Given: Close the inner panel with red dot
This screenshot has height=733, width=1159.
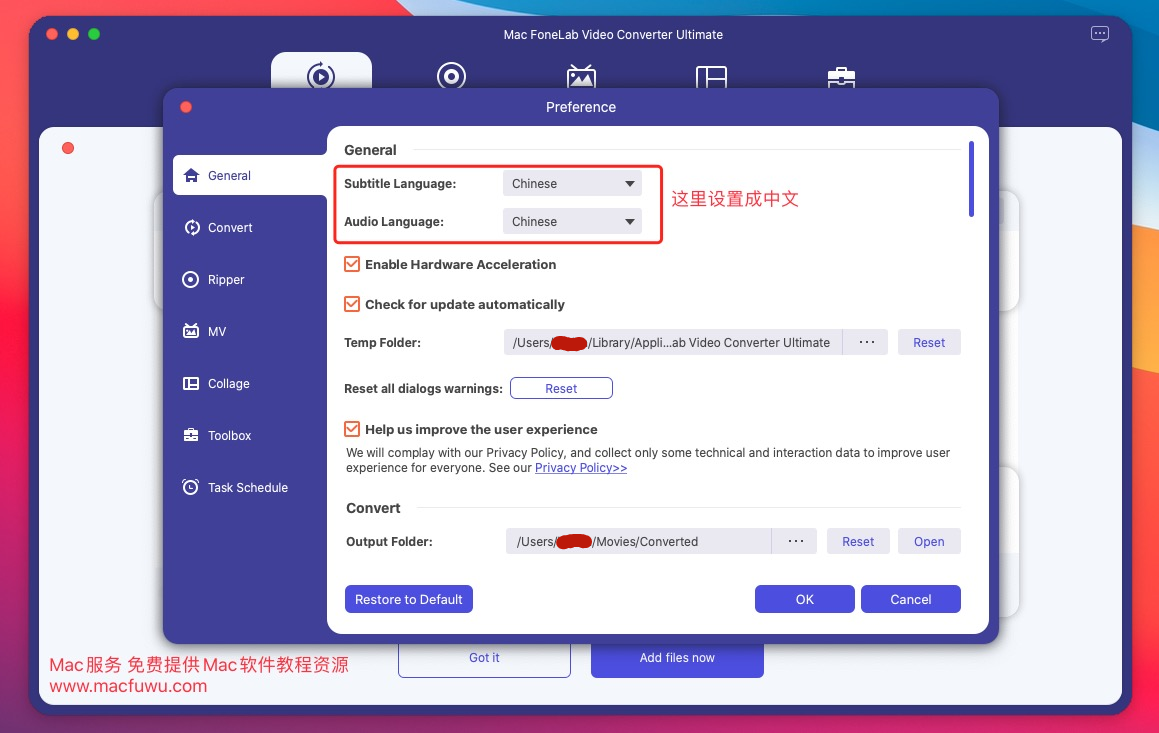Looking at the screenshot, I should 68,148.
